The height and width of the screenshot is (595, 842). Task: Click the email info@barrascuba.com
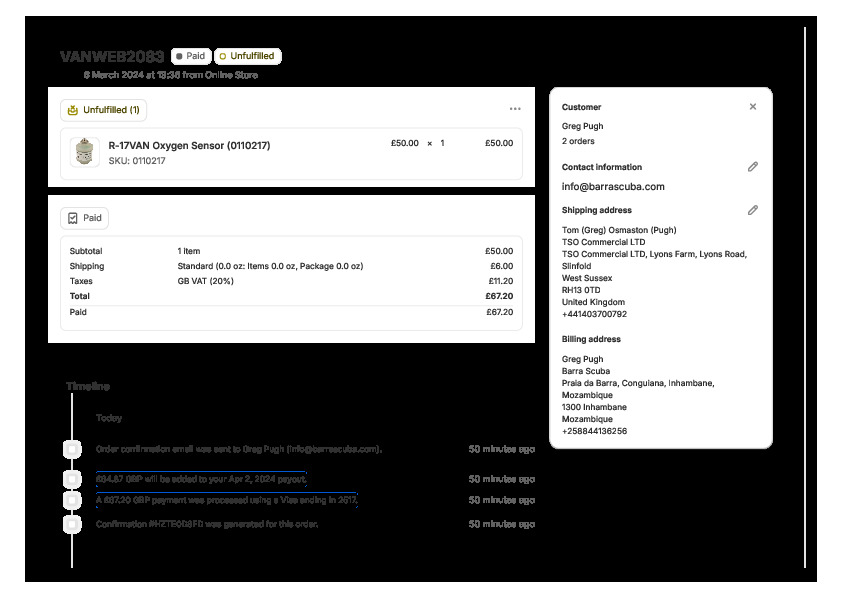coord(613,187)
